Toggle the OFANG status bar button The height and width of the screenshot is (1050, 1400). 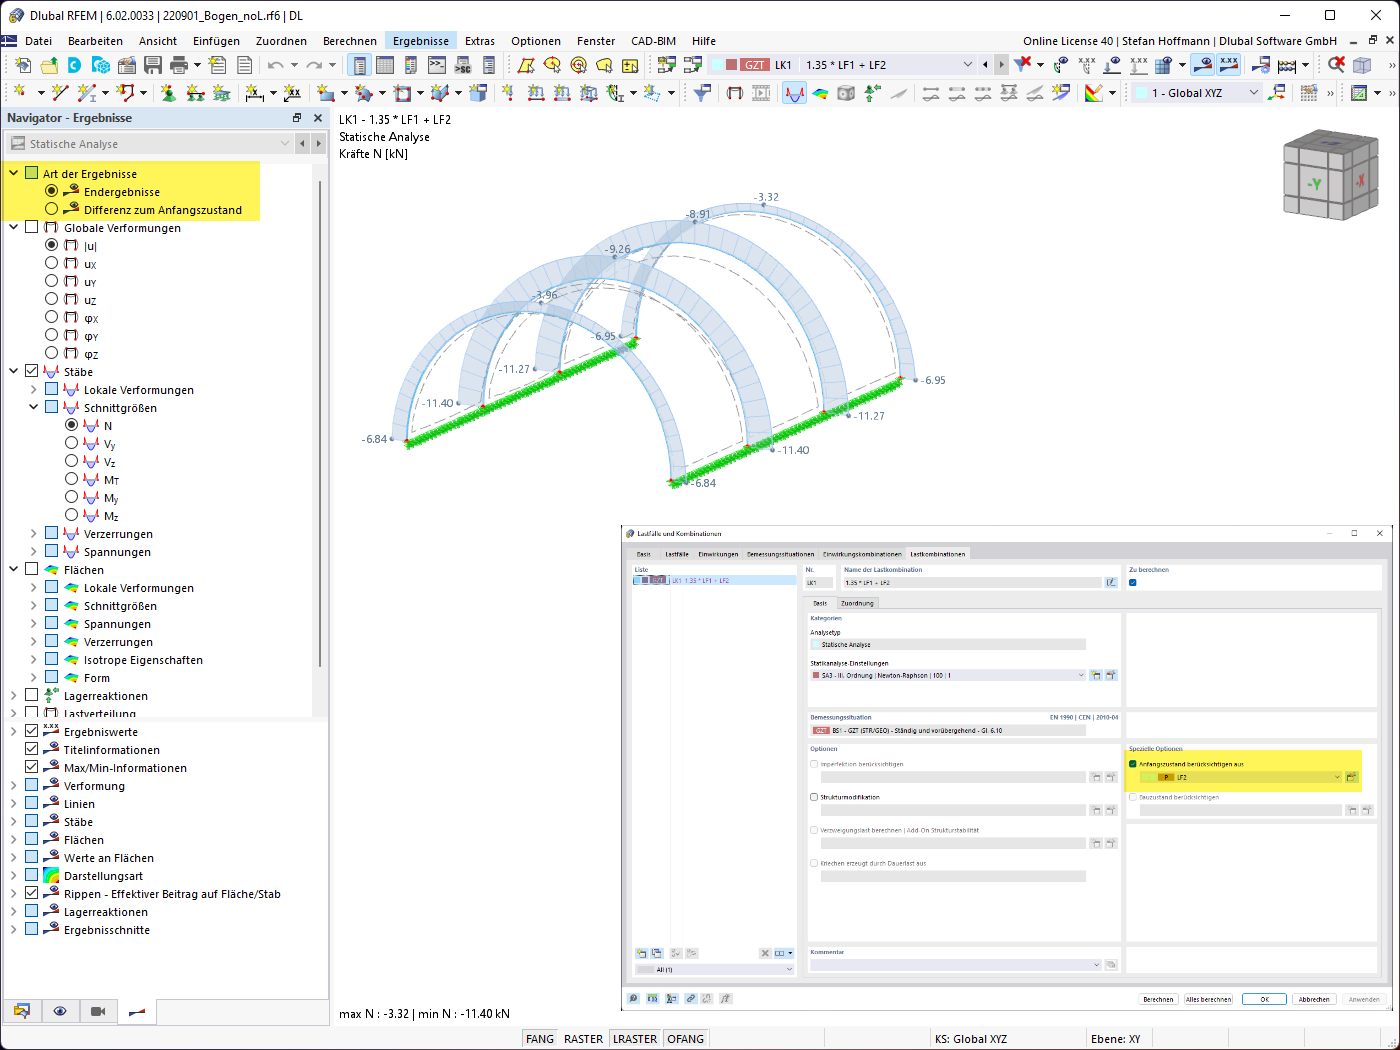[685, 1039]
